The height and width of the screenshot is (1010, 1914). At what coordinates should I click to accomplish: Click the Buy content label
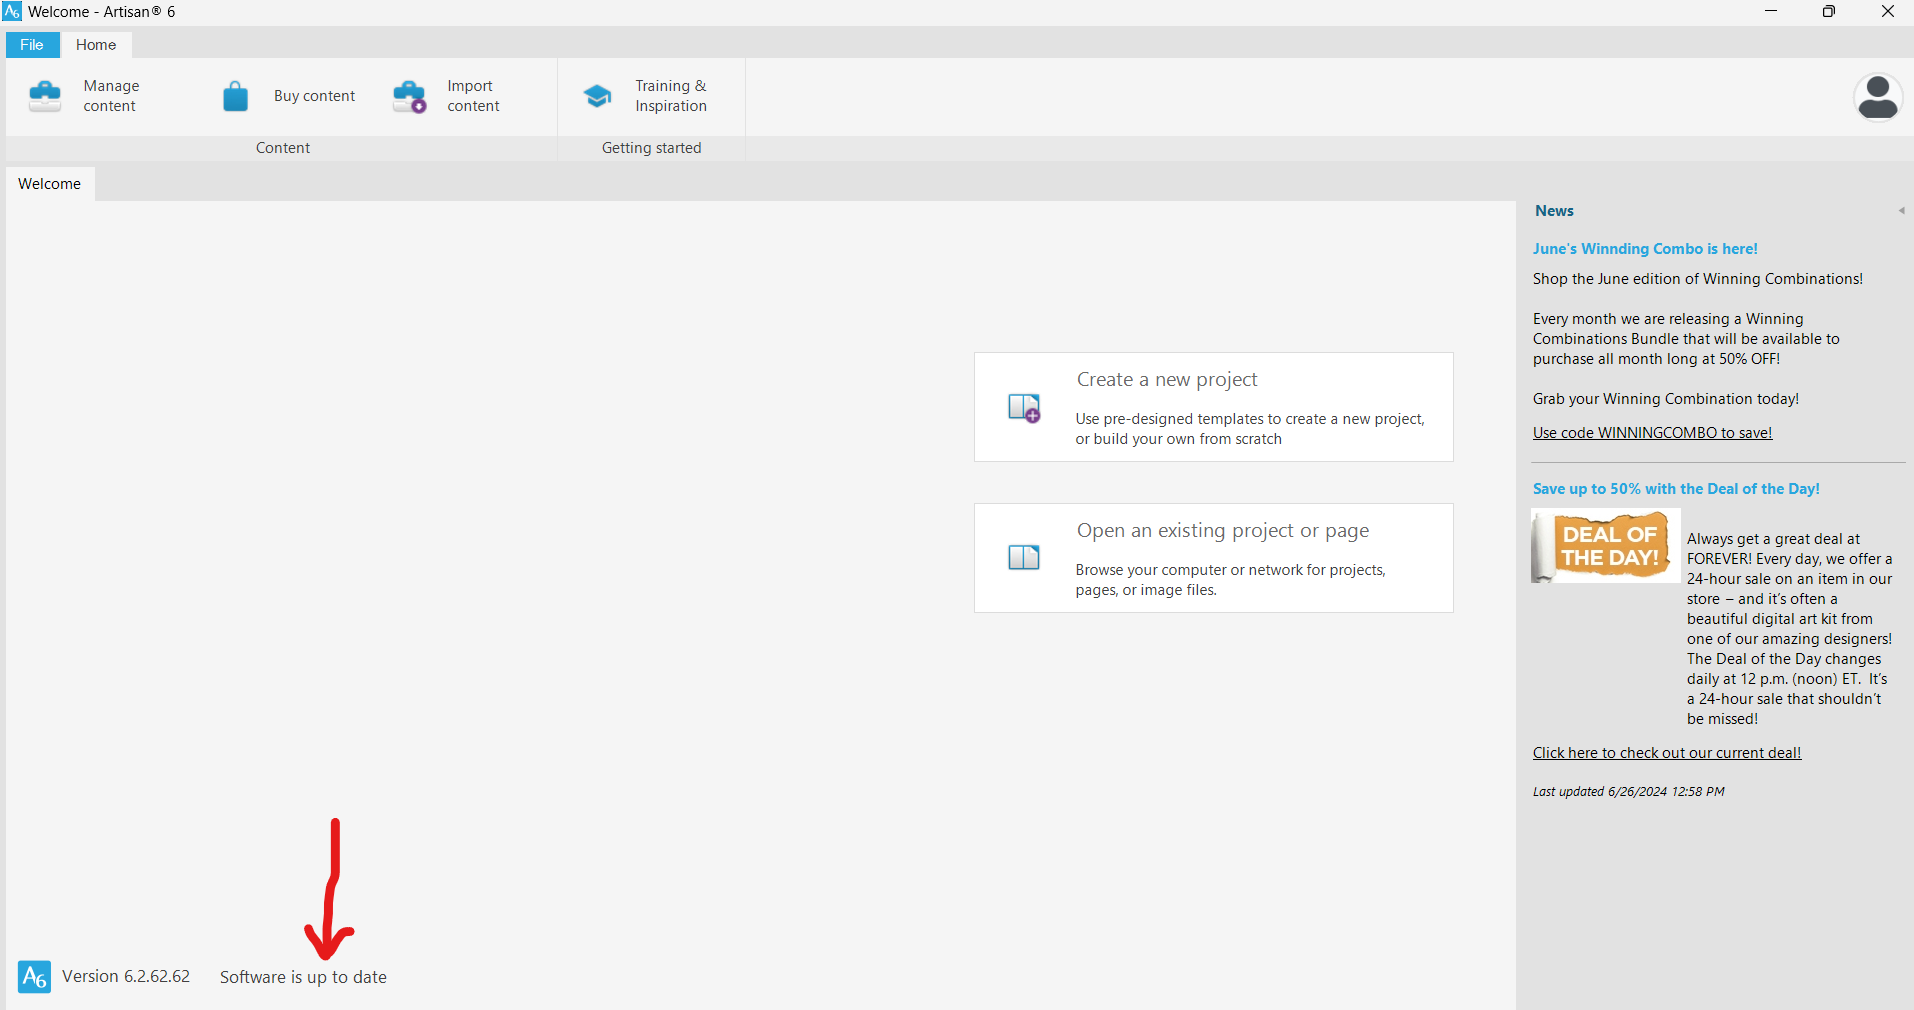[315, 96]
